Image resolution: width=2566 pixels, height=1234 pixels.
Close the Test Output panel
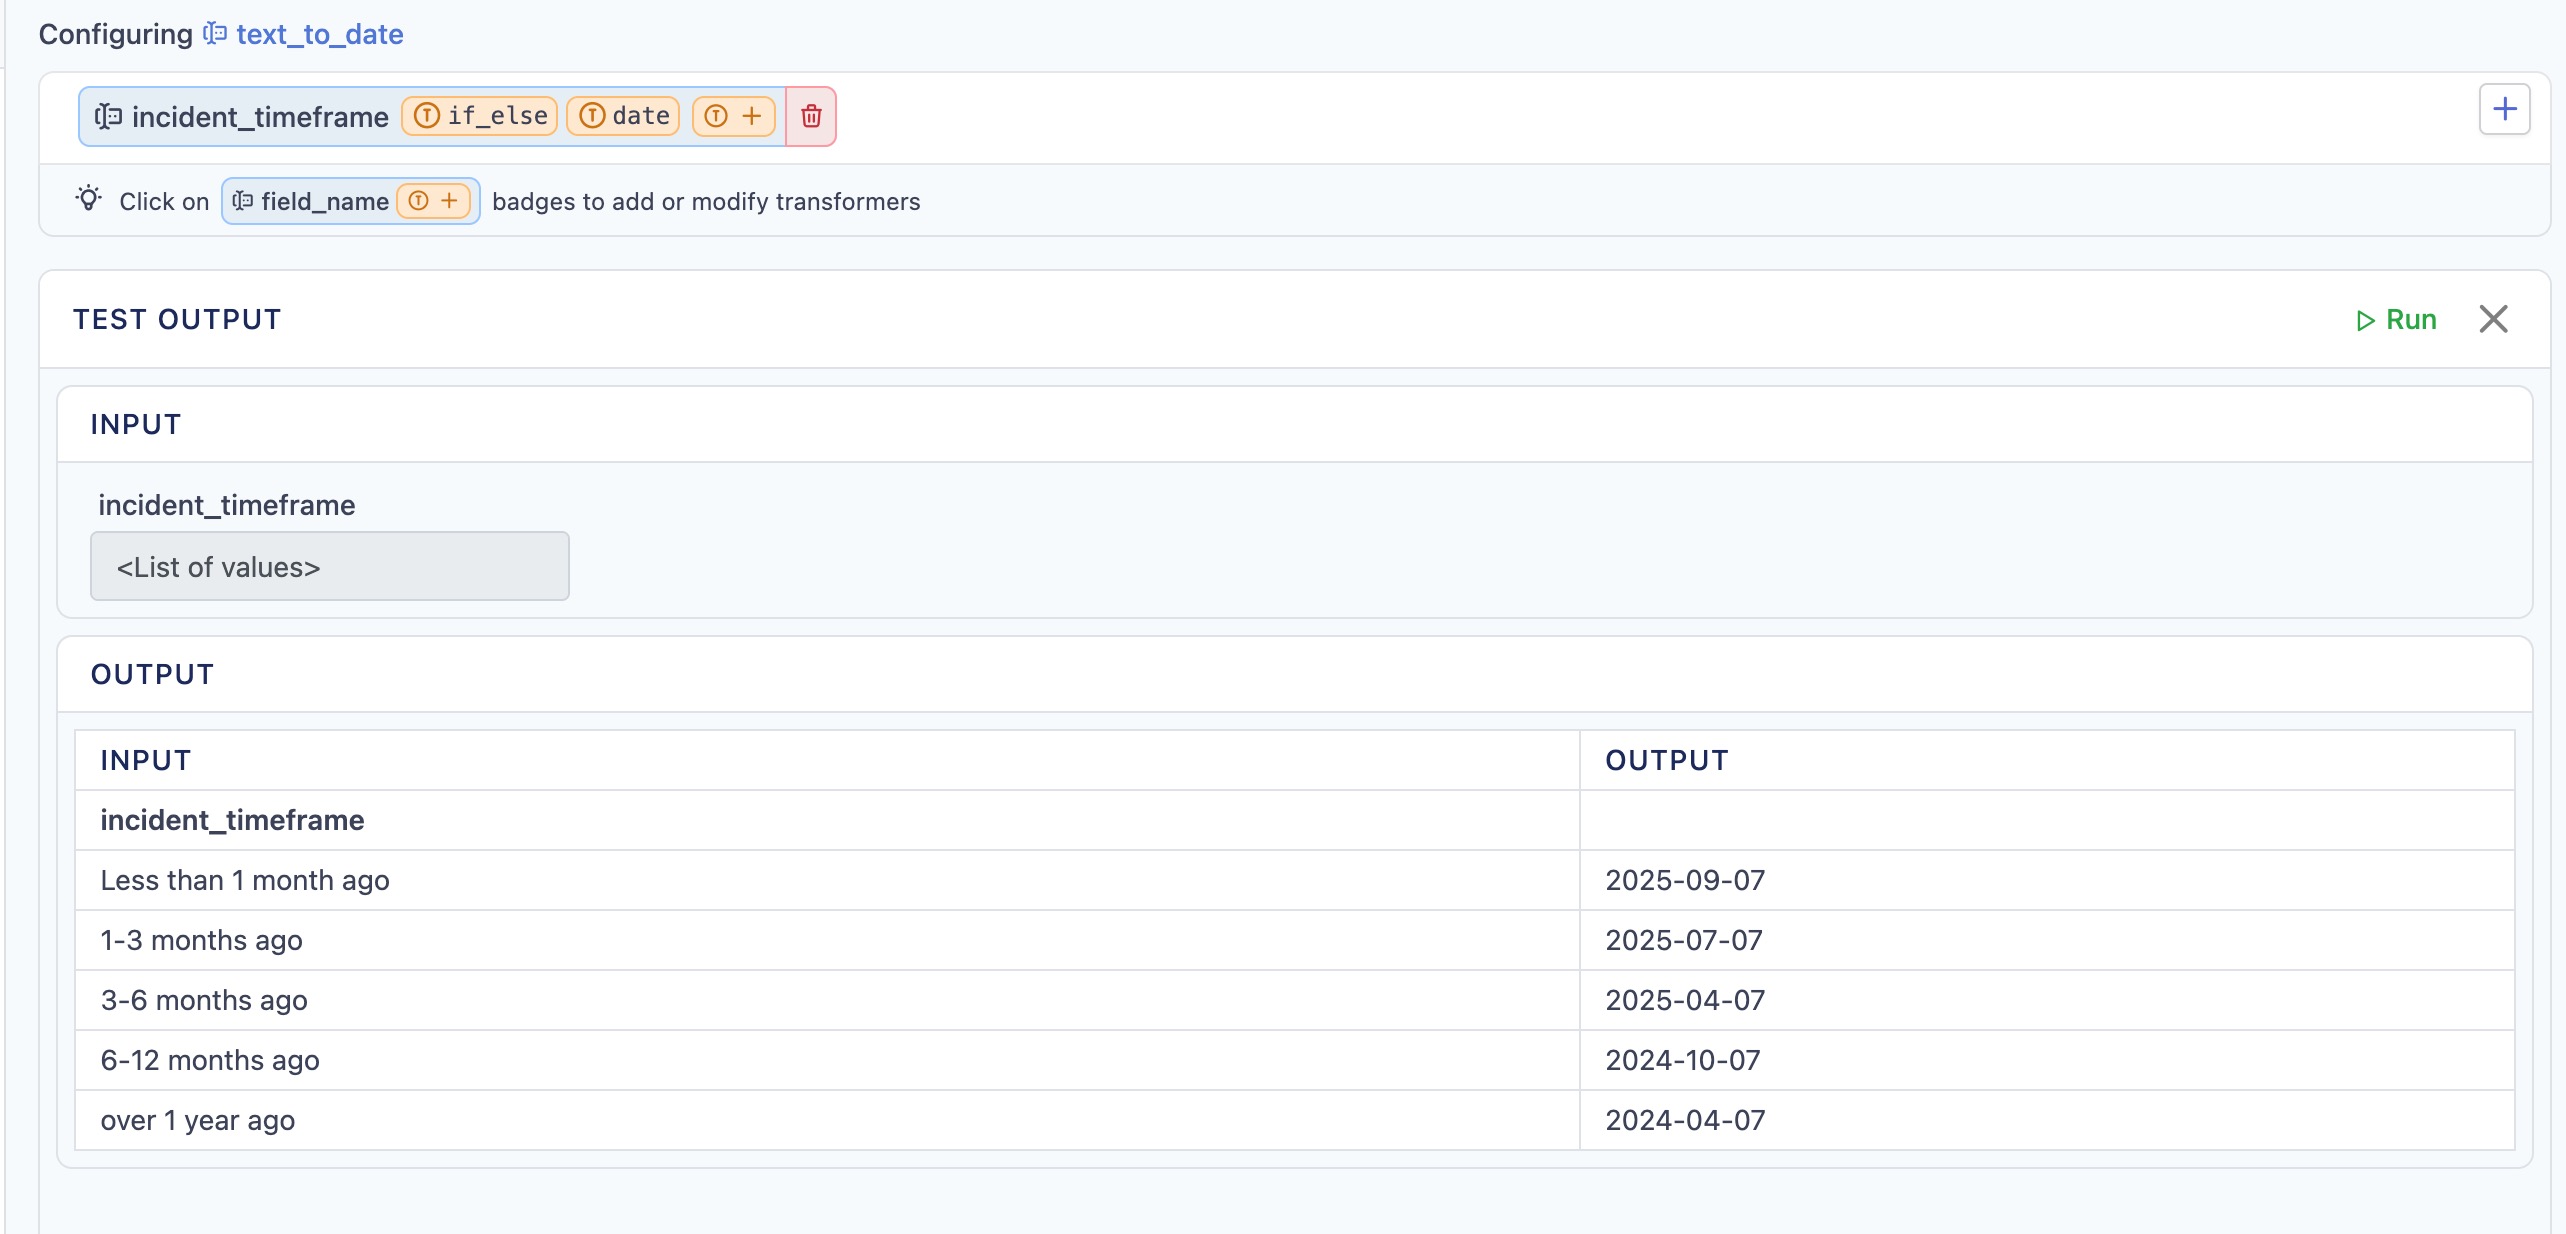tap(2493, 320)
